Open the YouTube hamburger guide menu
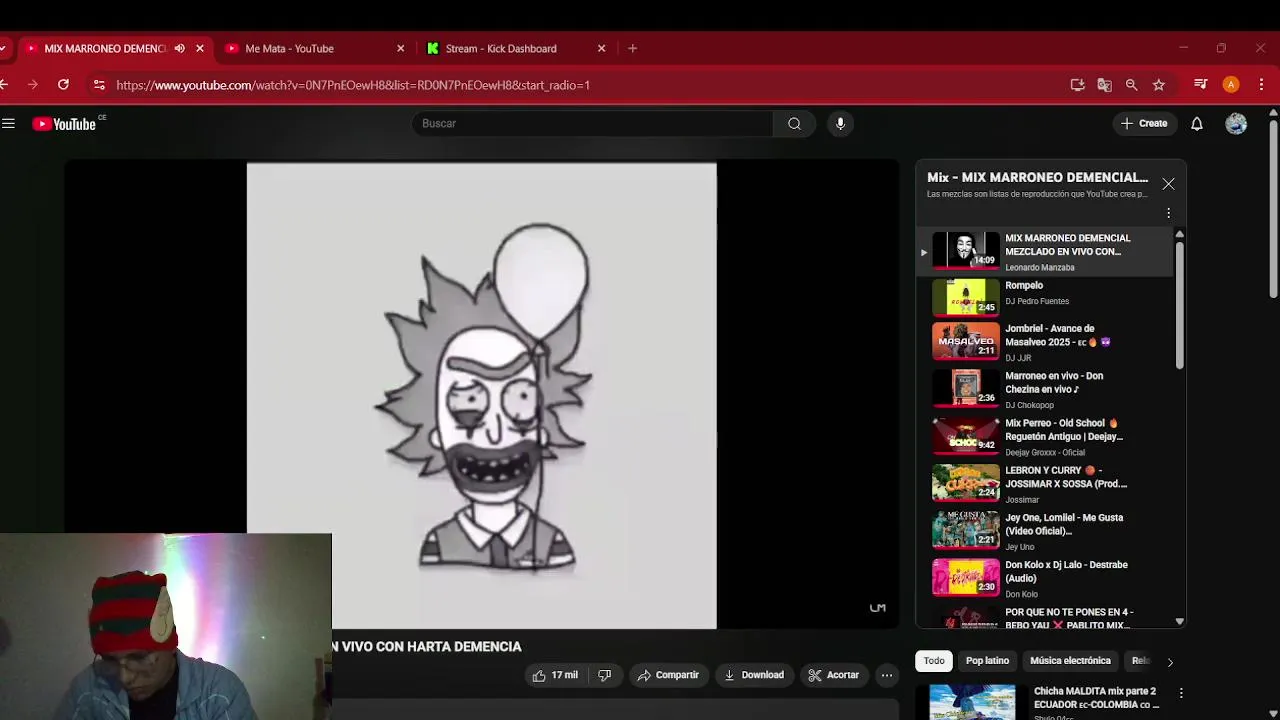Image resolution: width=1280 pixels, height=720 pixels. 8,124
